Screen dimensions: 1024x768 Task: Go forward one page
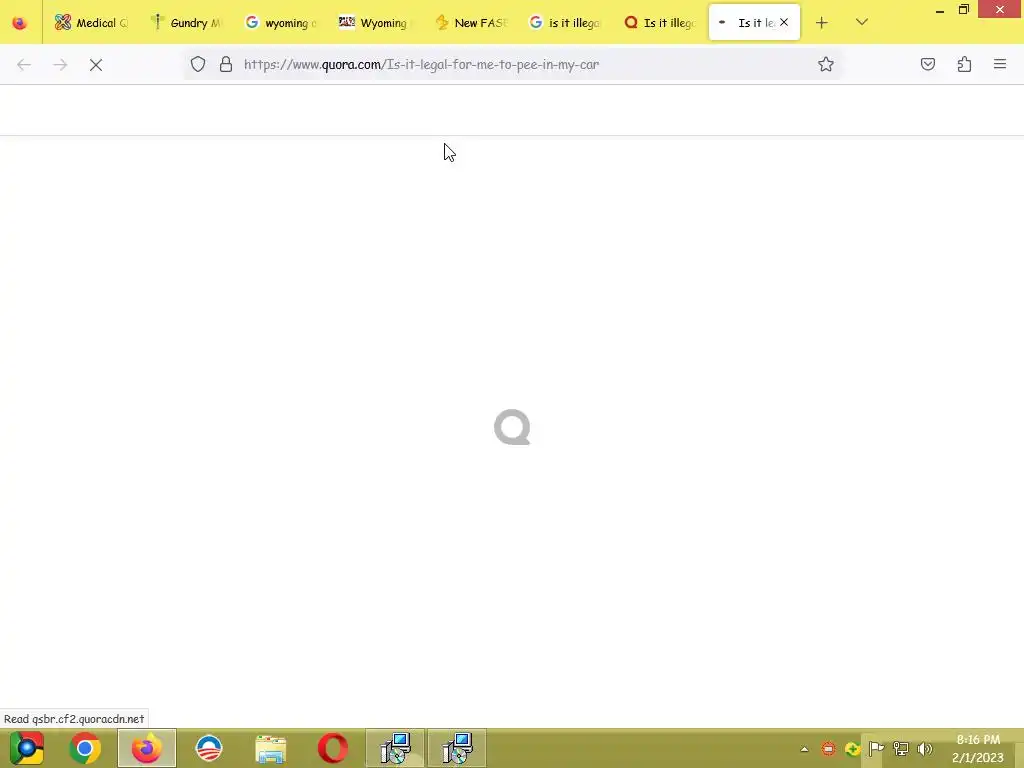(x=60, y=65)
